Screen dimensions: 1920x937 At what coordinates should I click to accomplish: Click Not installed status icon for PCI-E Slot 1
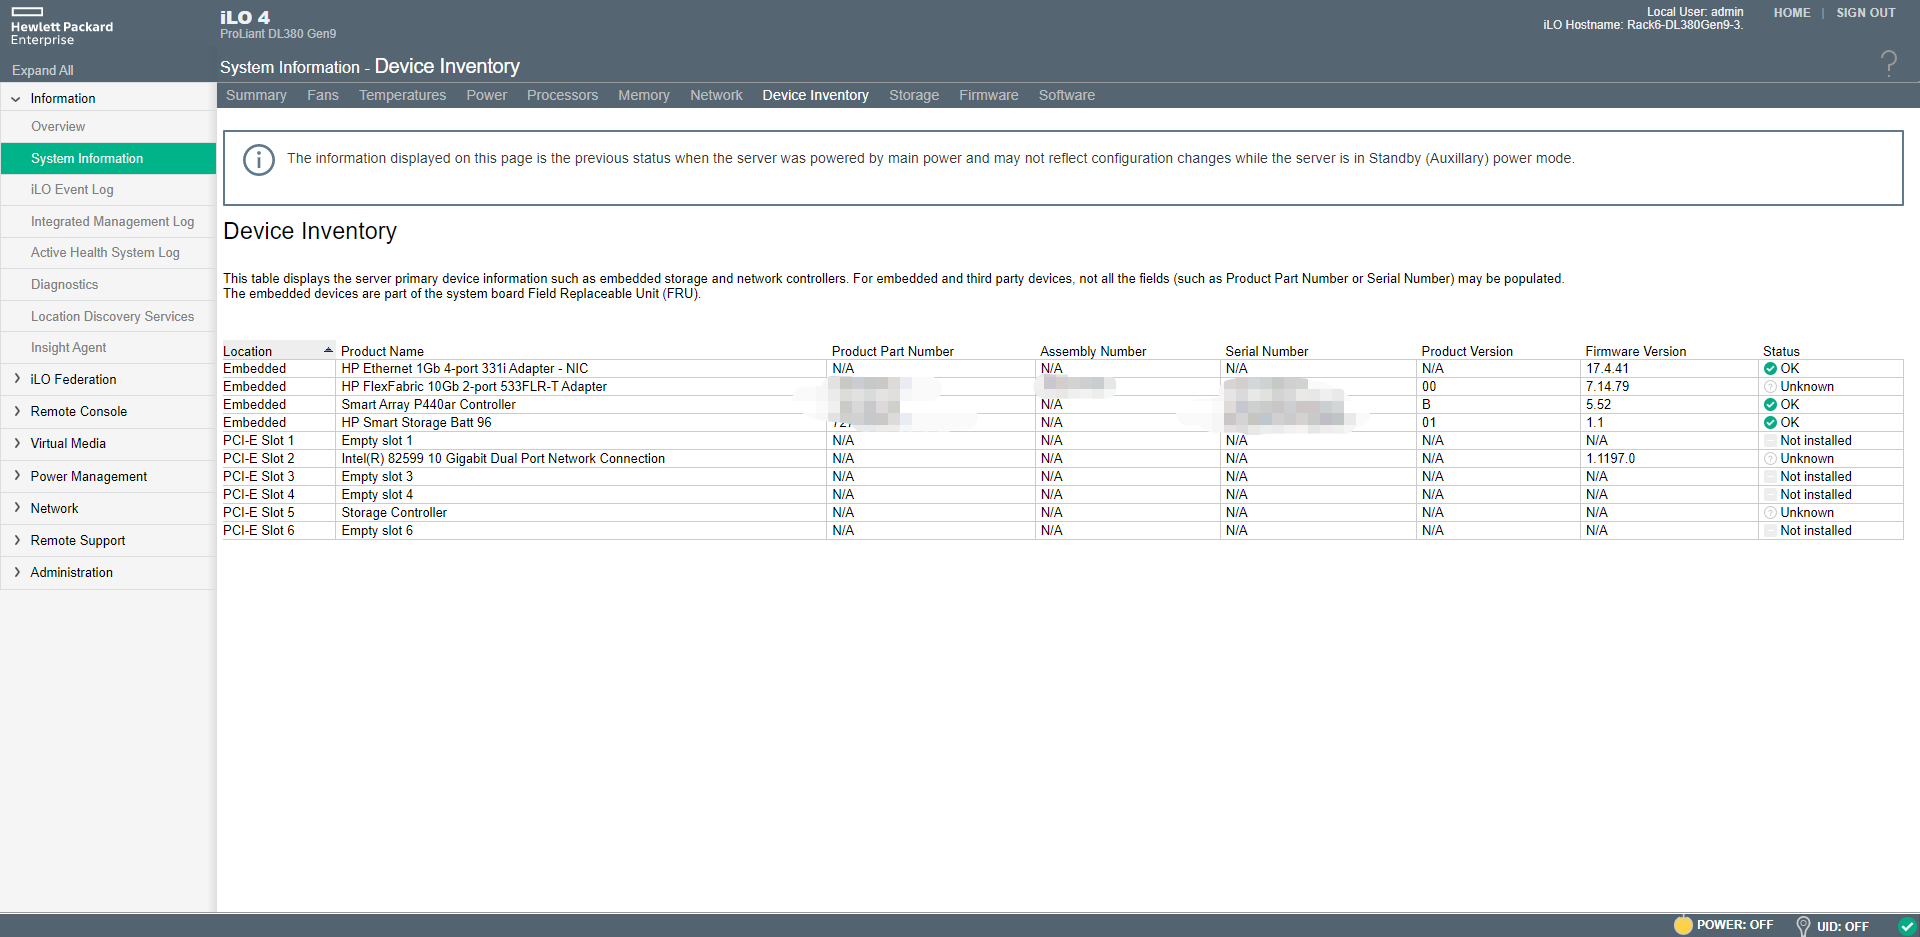1770,441
